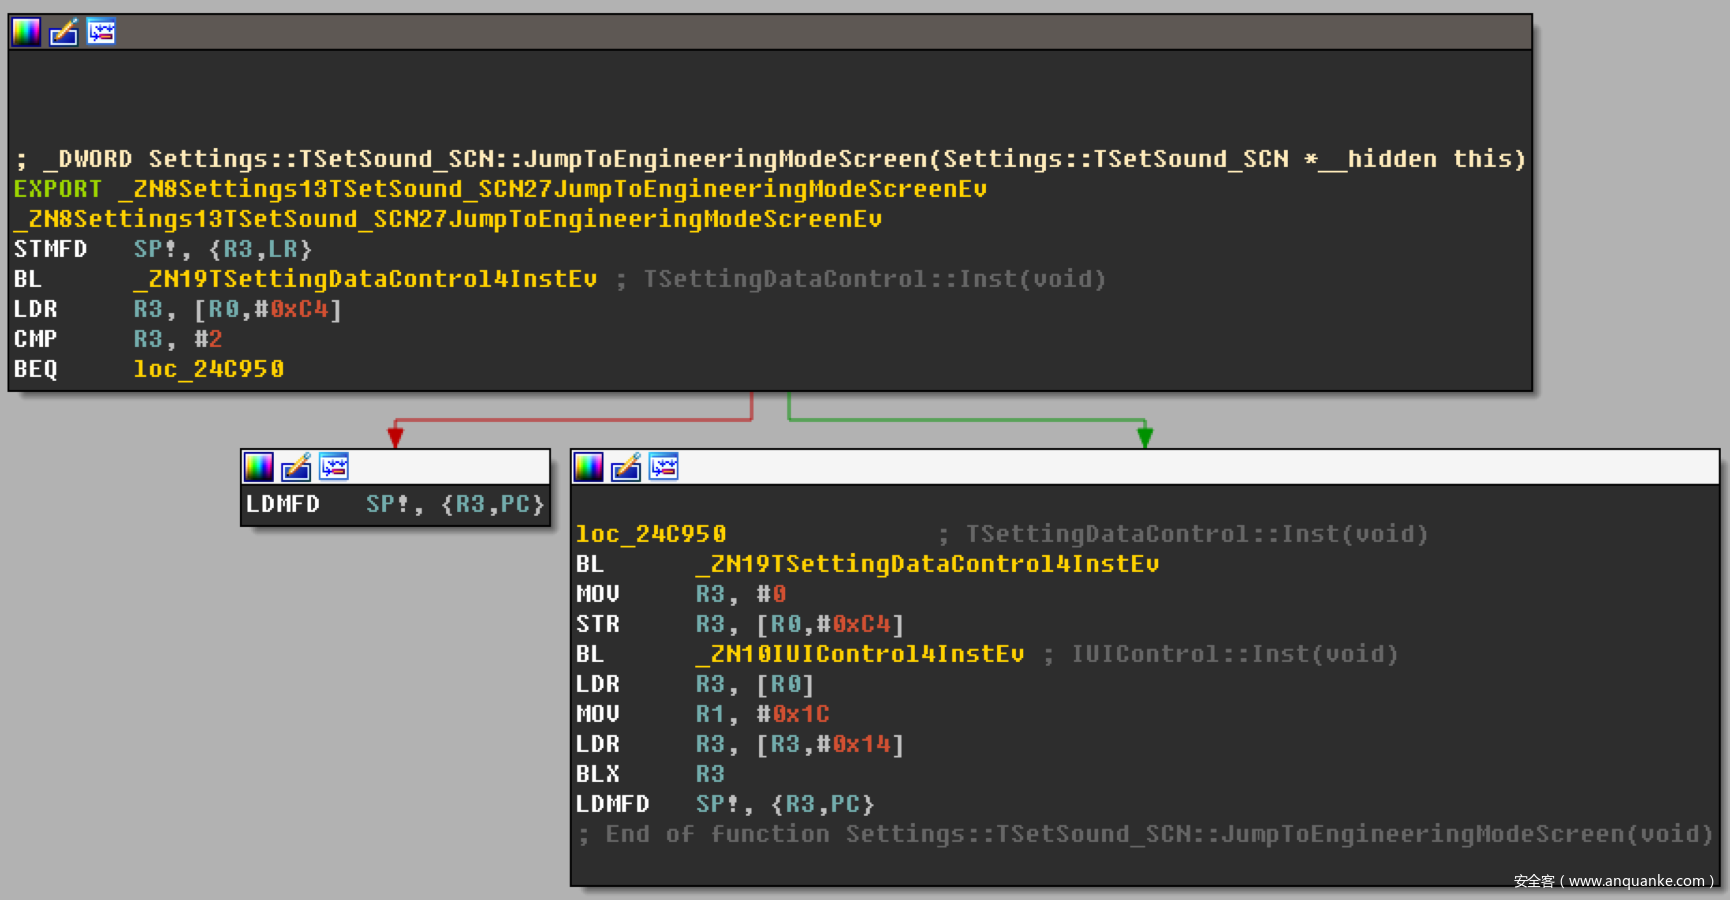Select the BLX mnemonic in the right block
The width and height of the screenshot is (1730, 900).
coord(598,774)
